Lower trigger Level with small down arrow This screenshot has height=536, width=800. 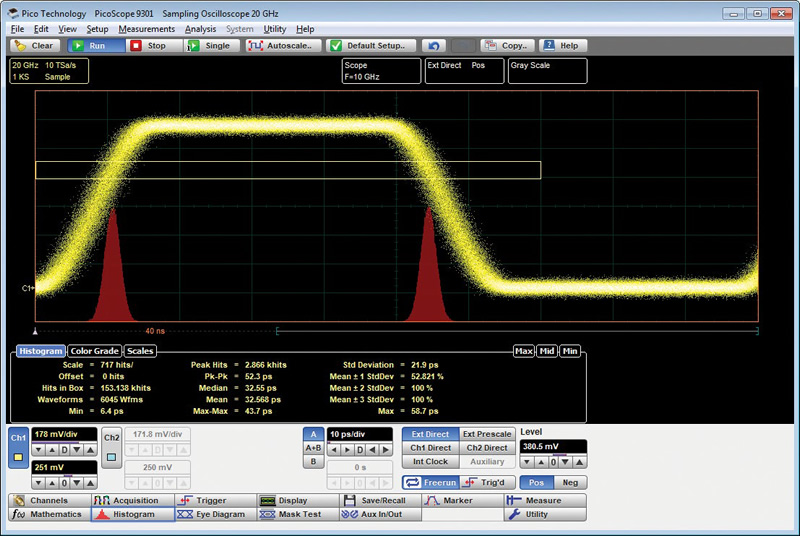tap(527, 462)
